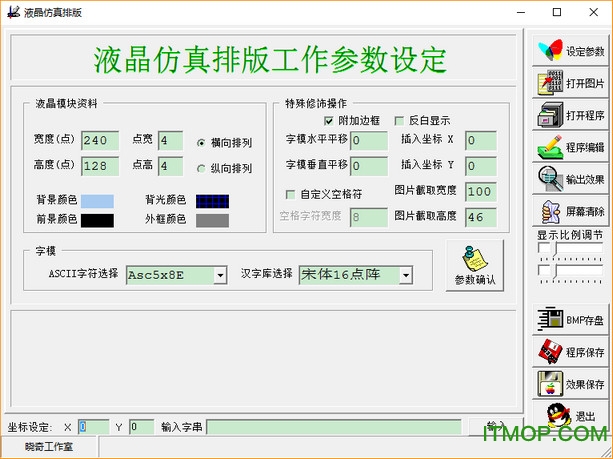This screenshot has width=613, height=459.
Task: Minimize the 液晶仿真排版 window
Action: [x=521, y=12]
